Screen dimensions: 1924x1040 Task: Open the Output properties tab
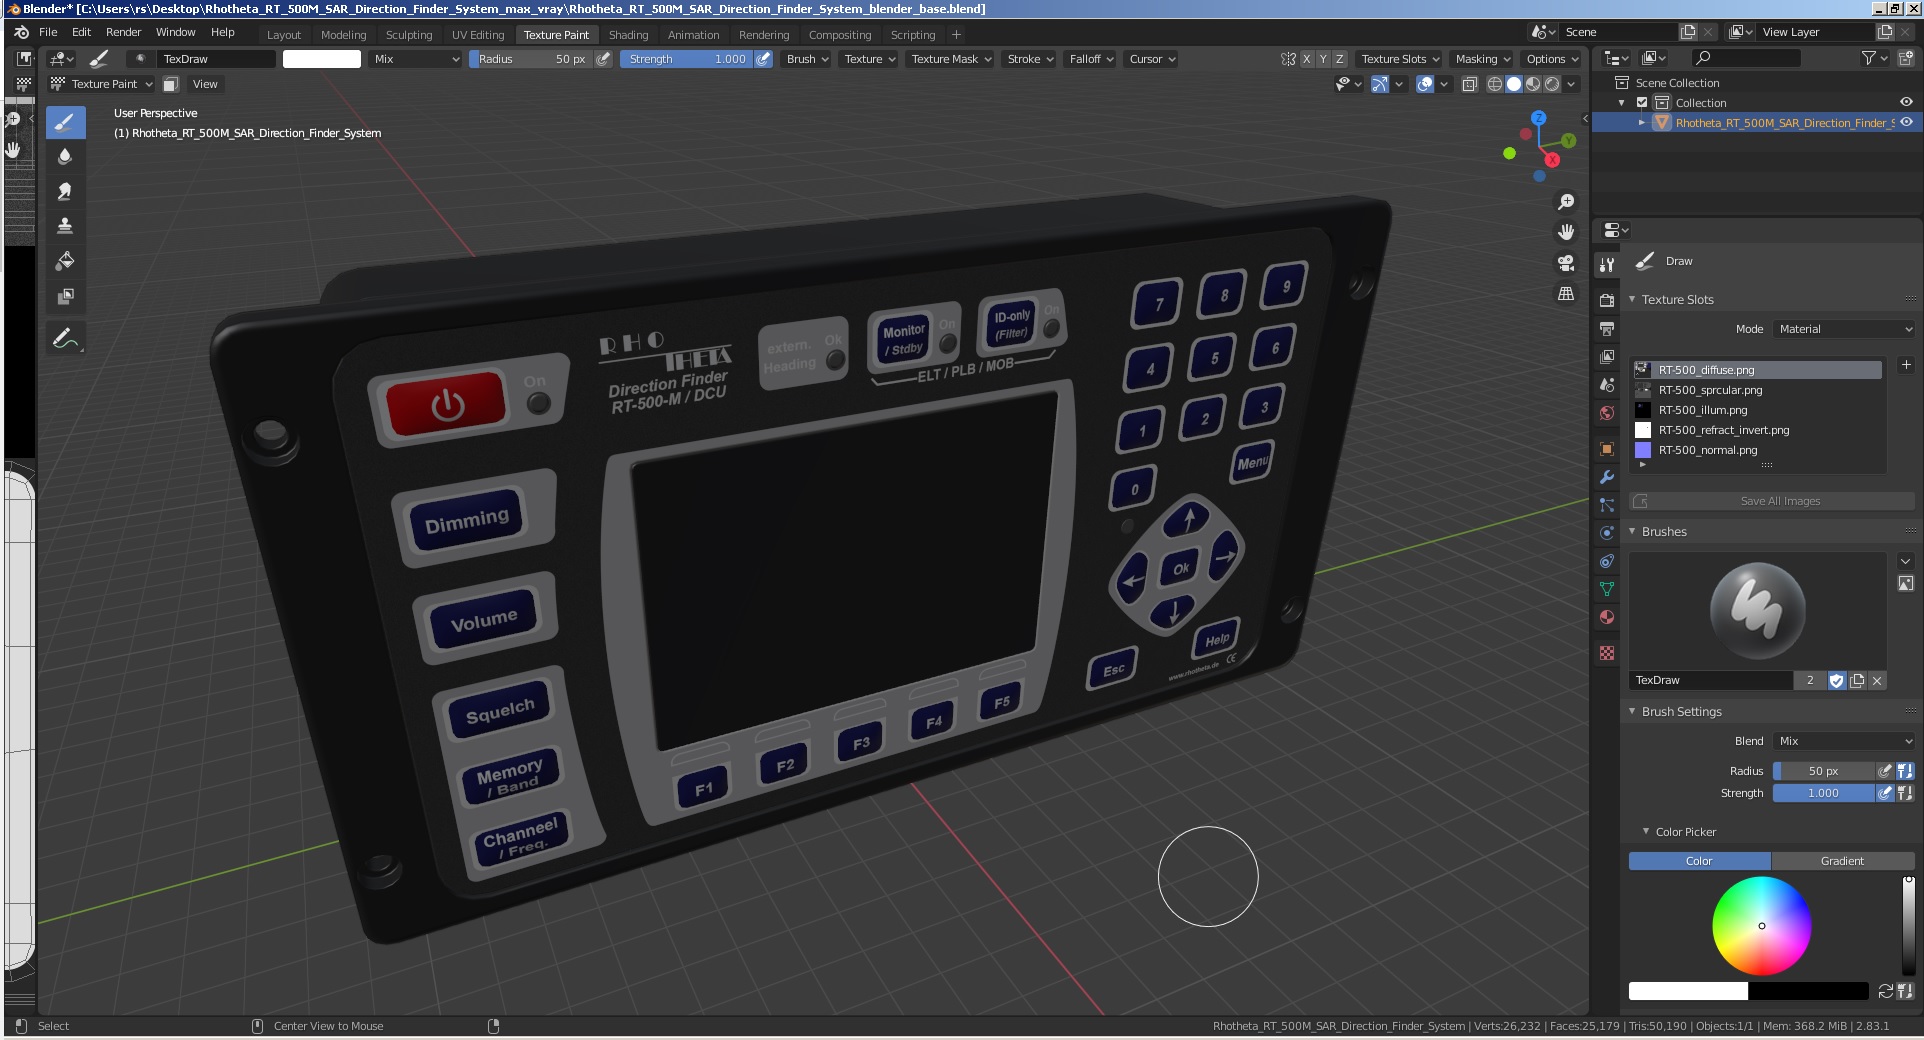1607,328
